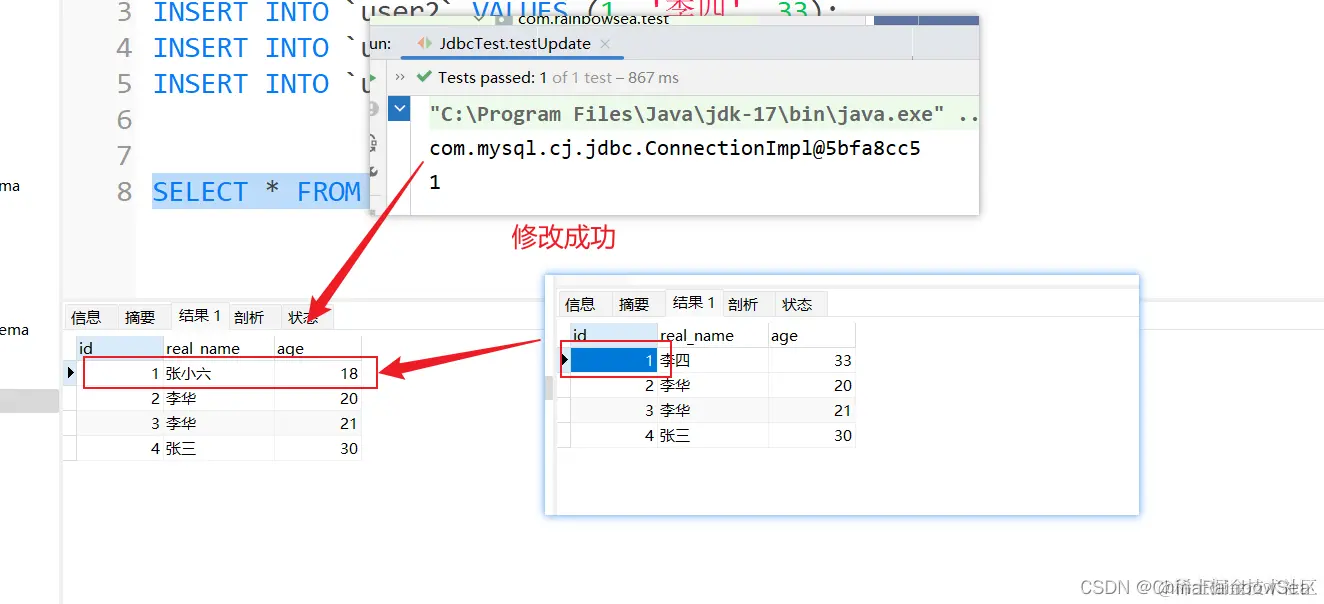Select the age cell showing 33
The image size is (1324, 604).
click(812, 360)
